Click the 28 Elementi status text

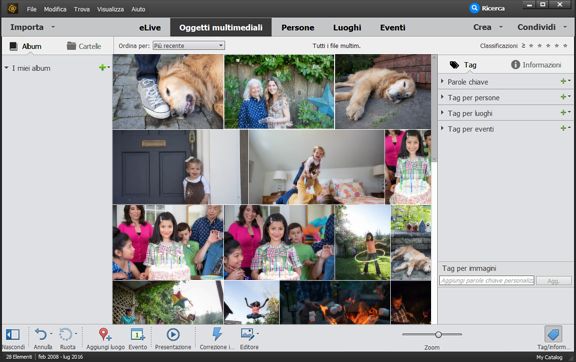19,357
